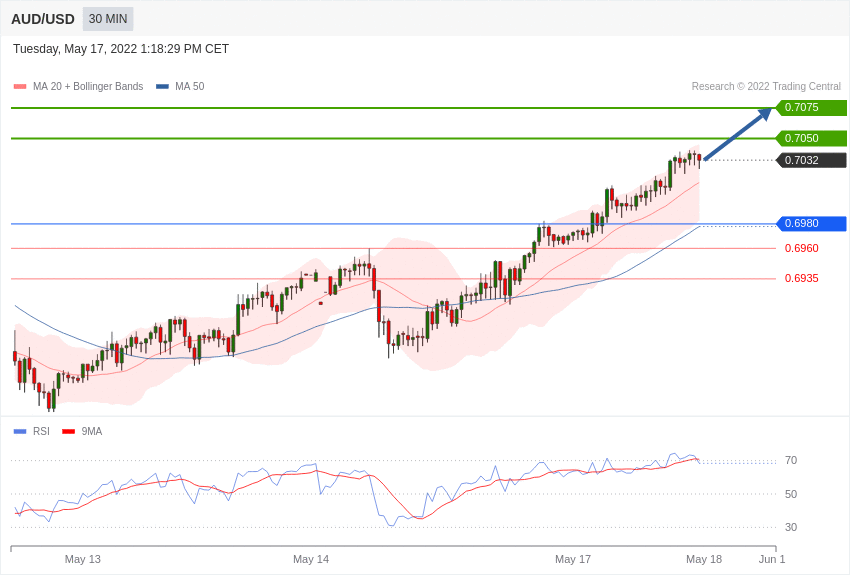Click the May 14 date axis label

(311, 559)
